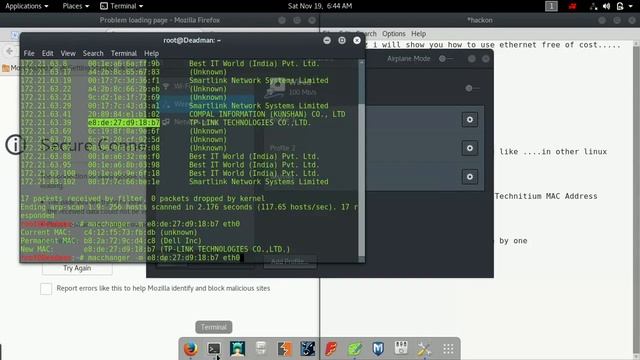Show all applications grid in dock
This screenshot has width=640, height=360.
[448, 349]
